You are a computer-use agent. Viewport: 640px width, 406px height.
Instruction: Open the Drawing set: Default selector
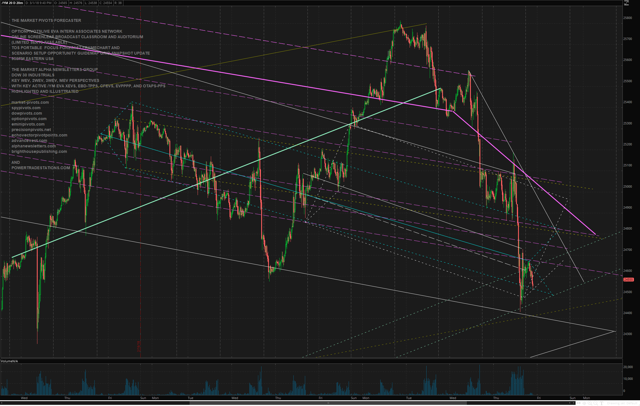(x=622, y=403)
